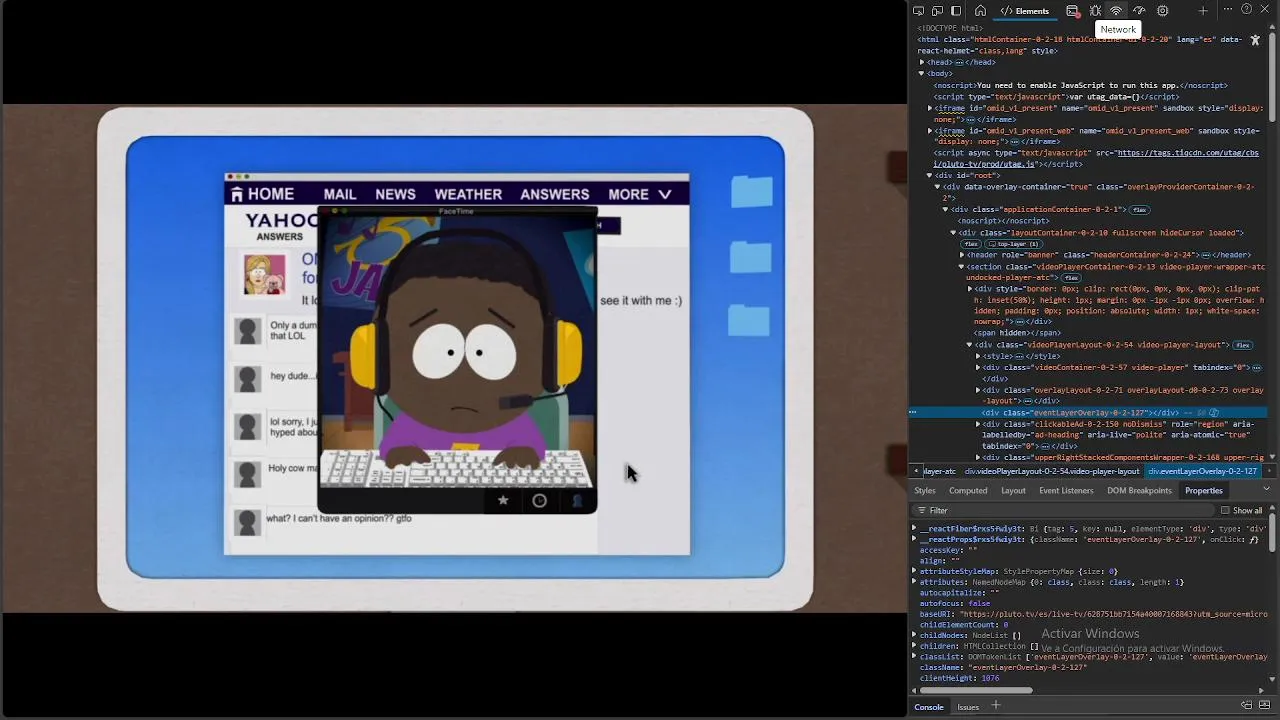Click the clock icon in FaceTime video
This screenshot has height=720, width=1280.
(539, 500)
